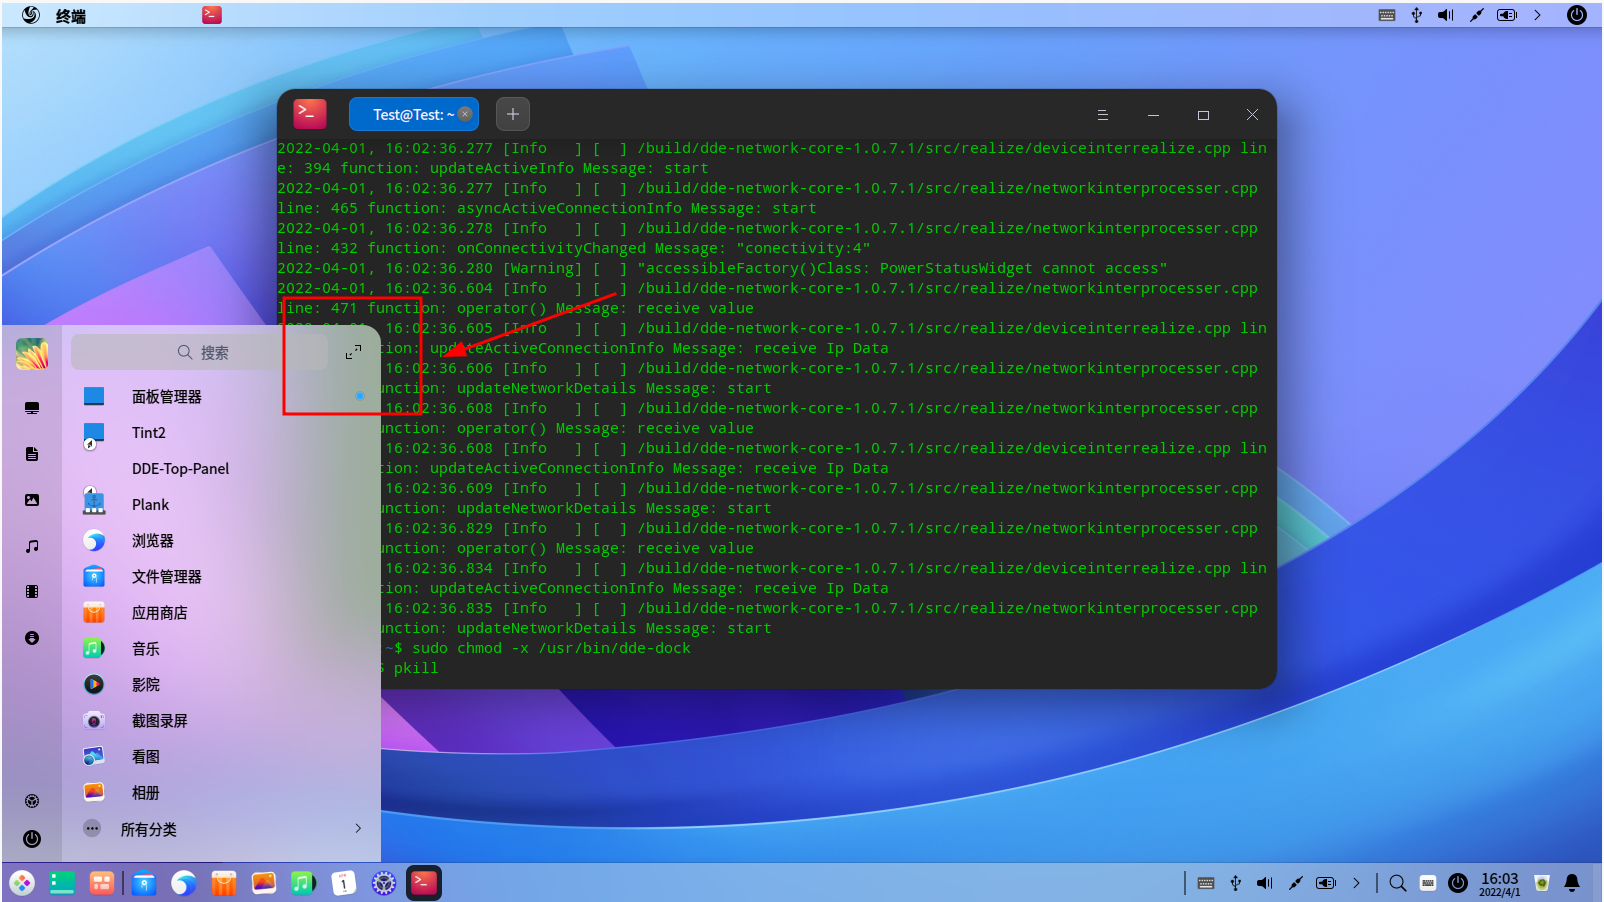Select DDE-Top-Panel entry in launcher
This screenshot has height=902, width=1604.
222,469
